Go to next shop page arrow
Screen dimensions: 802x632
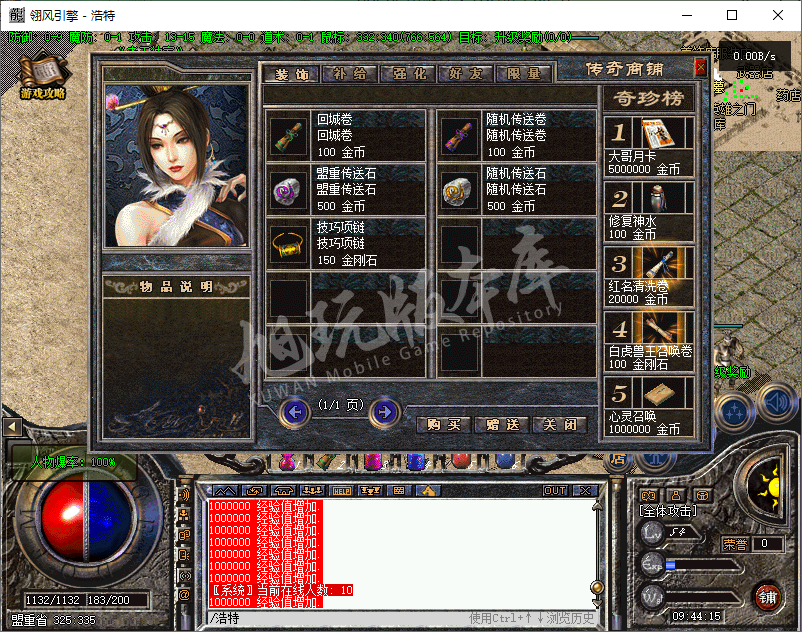tap(385, 412)
